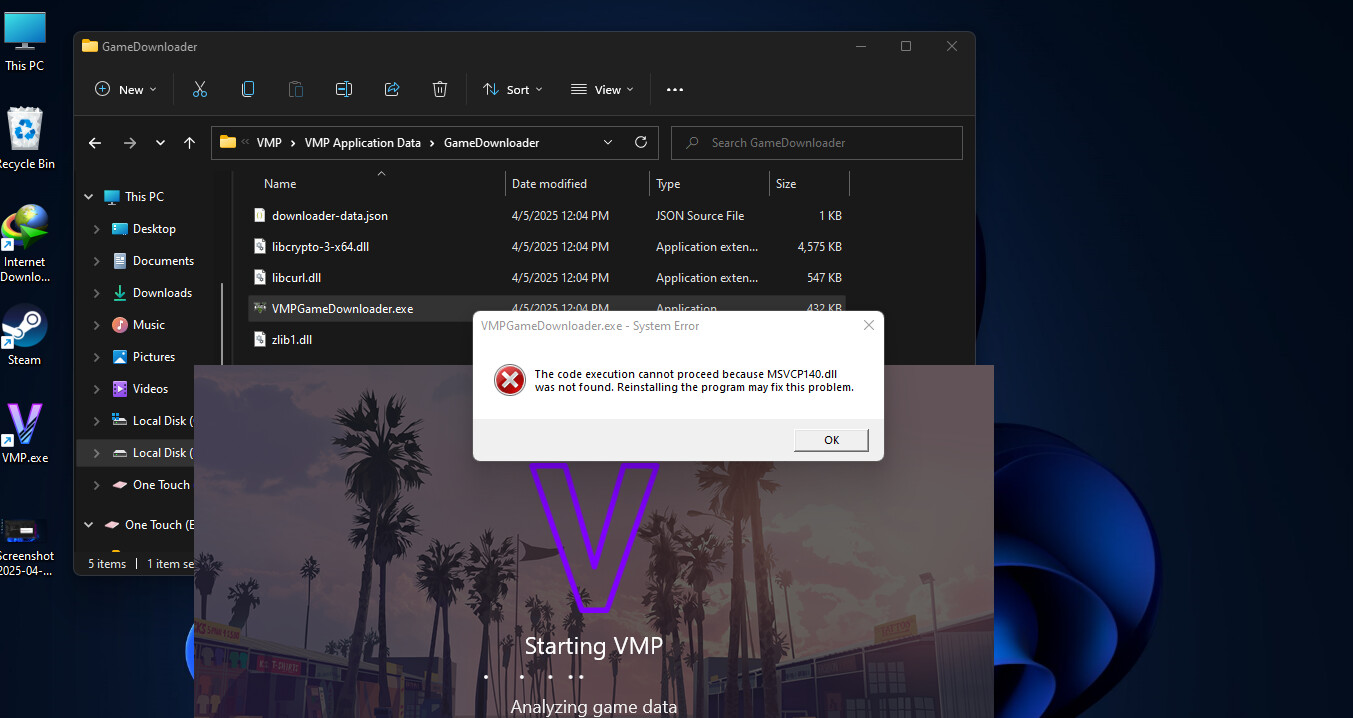Click the Up directory arrow
This screenshot has height=718, width=1353.
click(x=189, y=143)
